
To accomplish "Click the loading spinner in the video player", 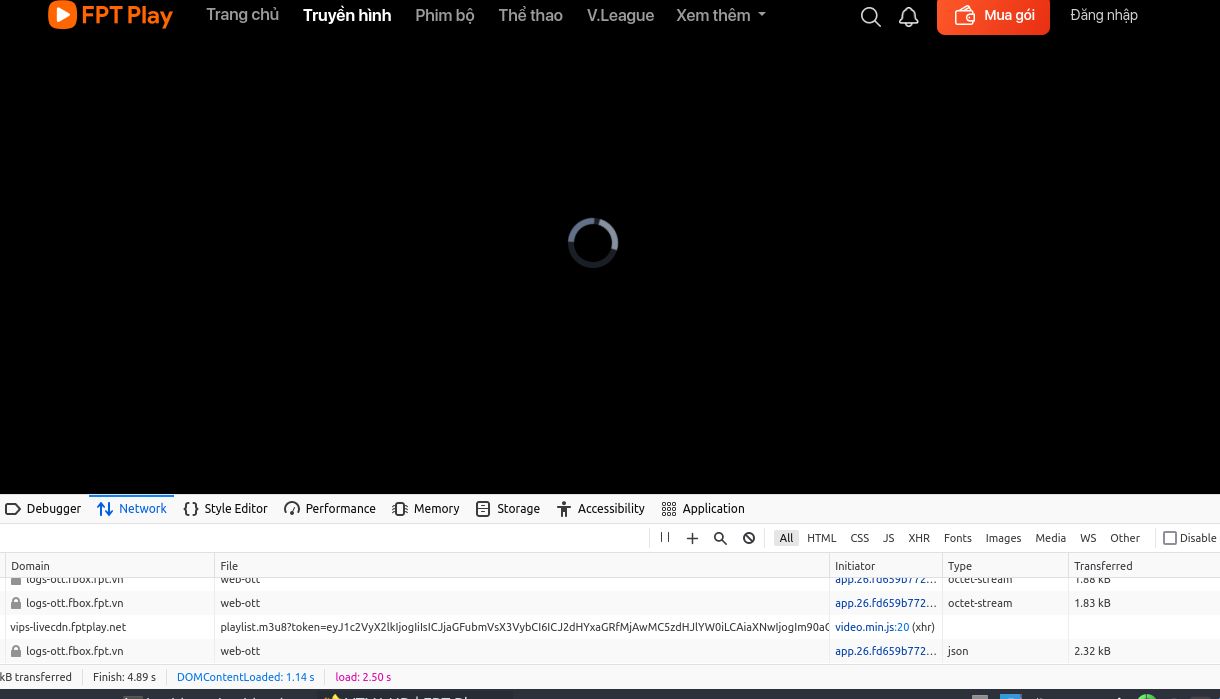I will click(x=593, y=243).
